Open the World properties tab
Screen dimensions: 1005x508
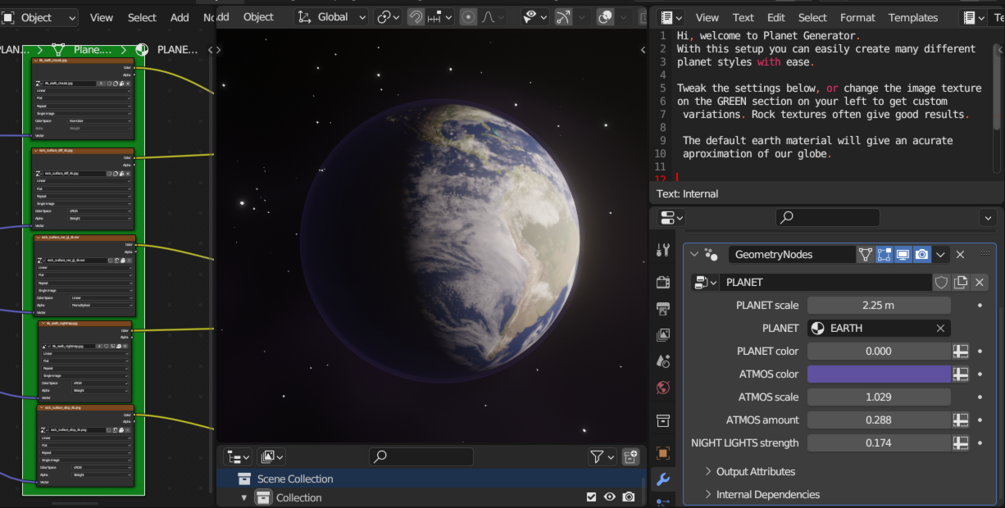[663, 387]
